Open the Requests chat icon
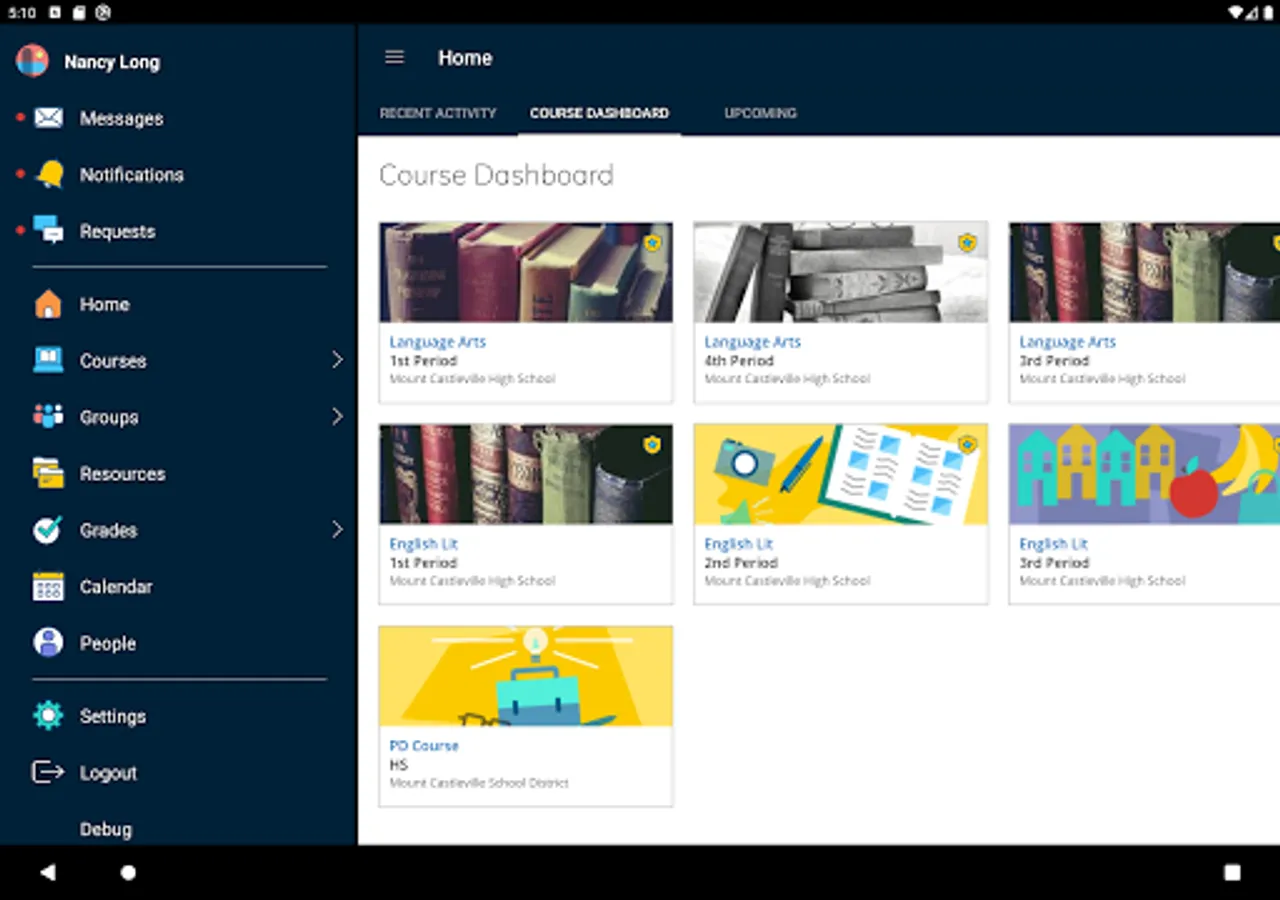1280x900 pixels. click(x=48, y=231)
